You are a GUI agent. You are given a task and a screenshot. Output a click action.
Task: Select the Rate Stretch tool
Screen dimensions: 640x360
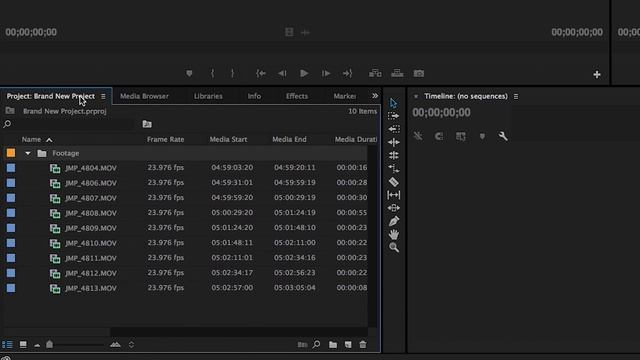[x=393, y=168]
